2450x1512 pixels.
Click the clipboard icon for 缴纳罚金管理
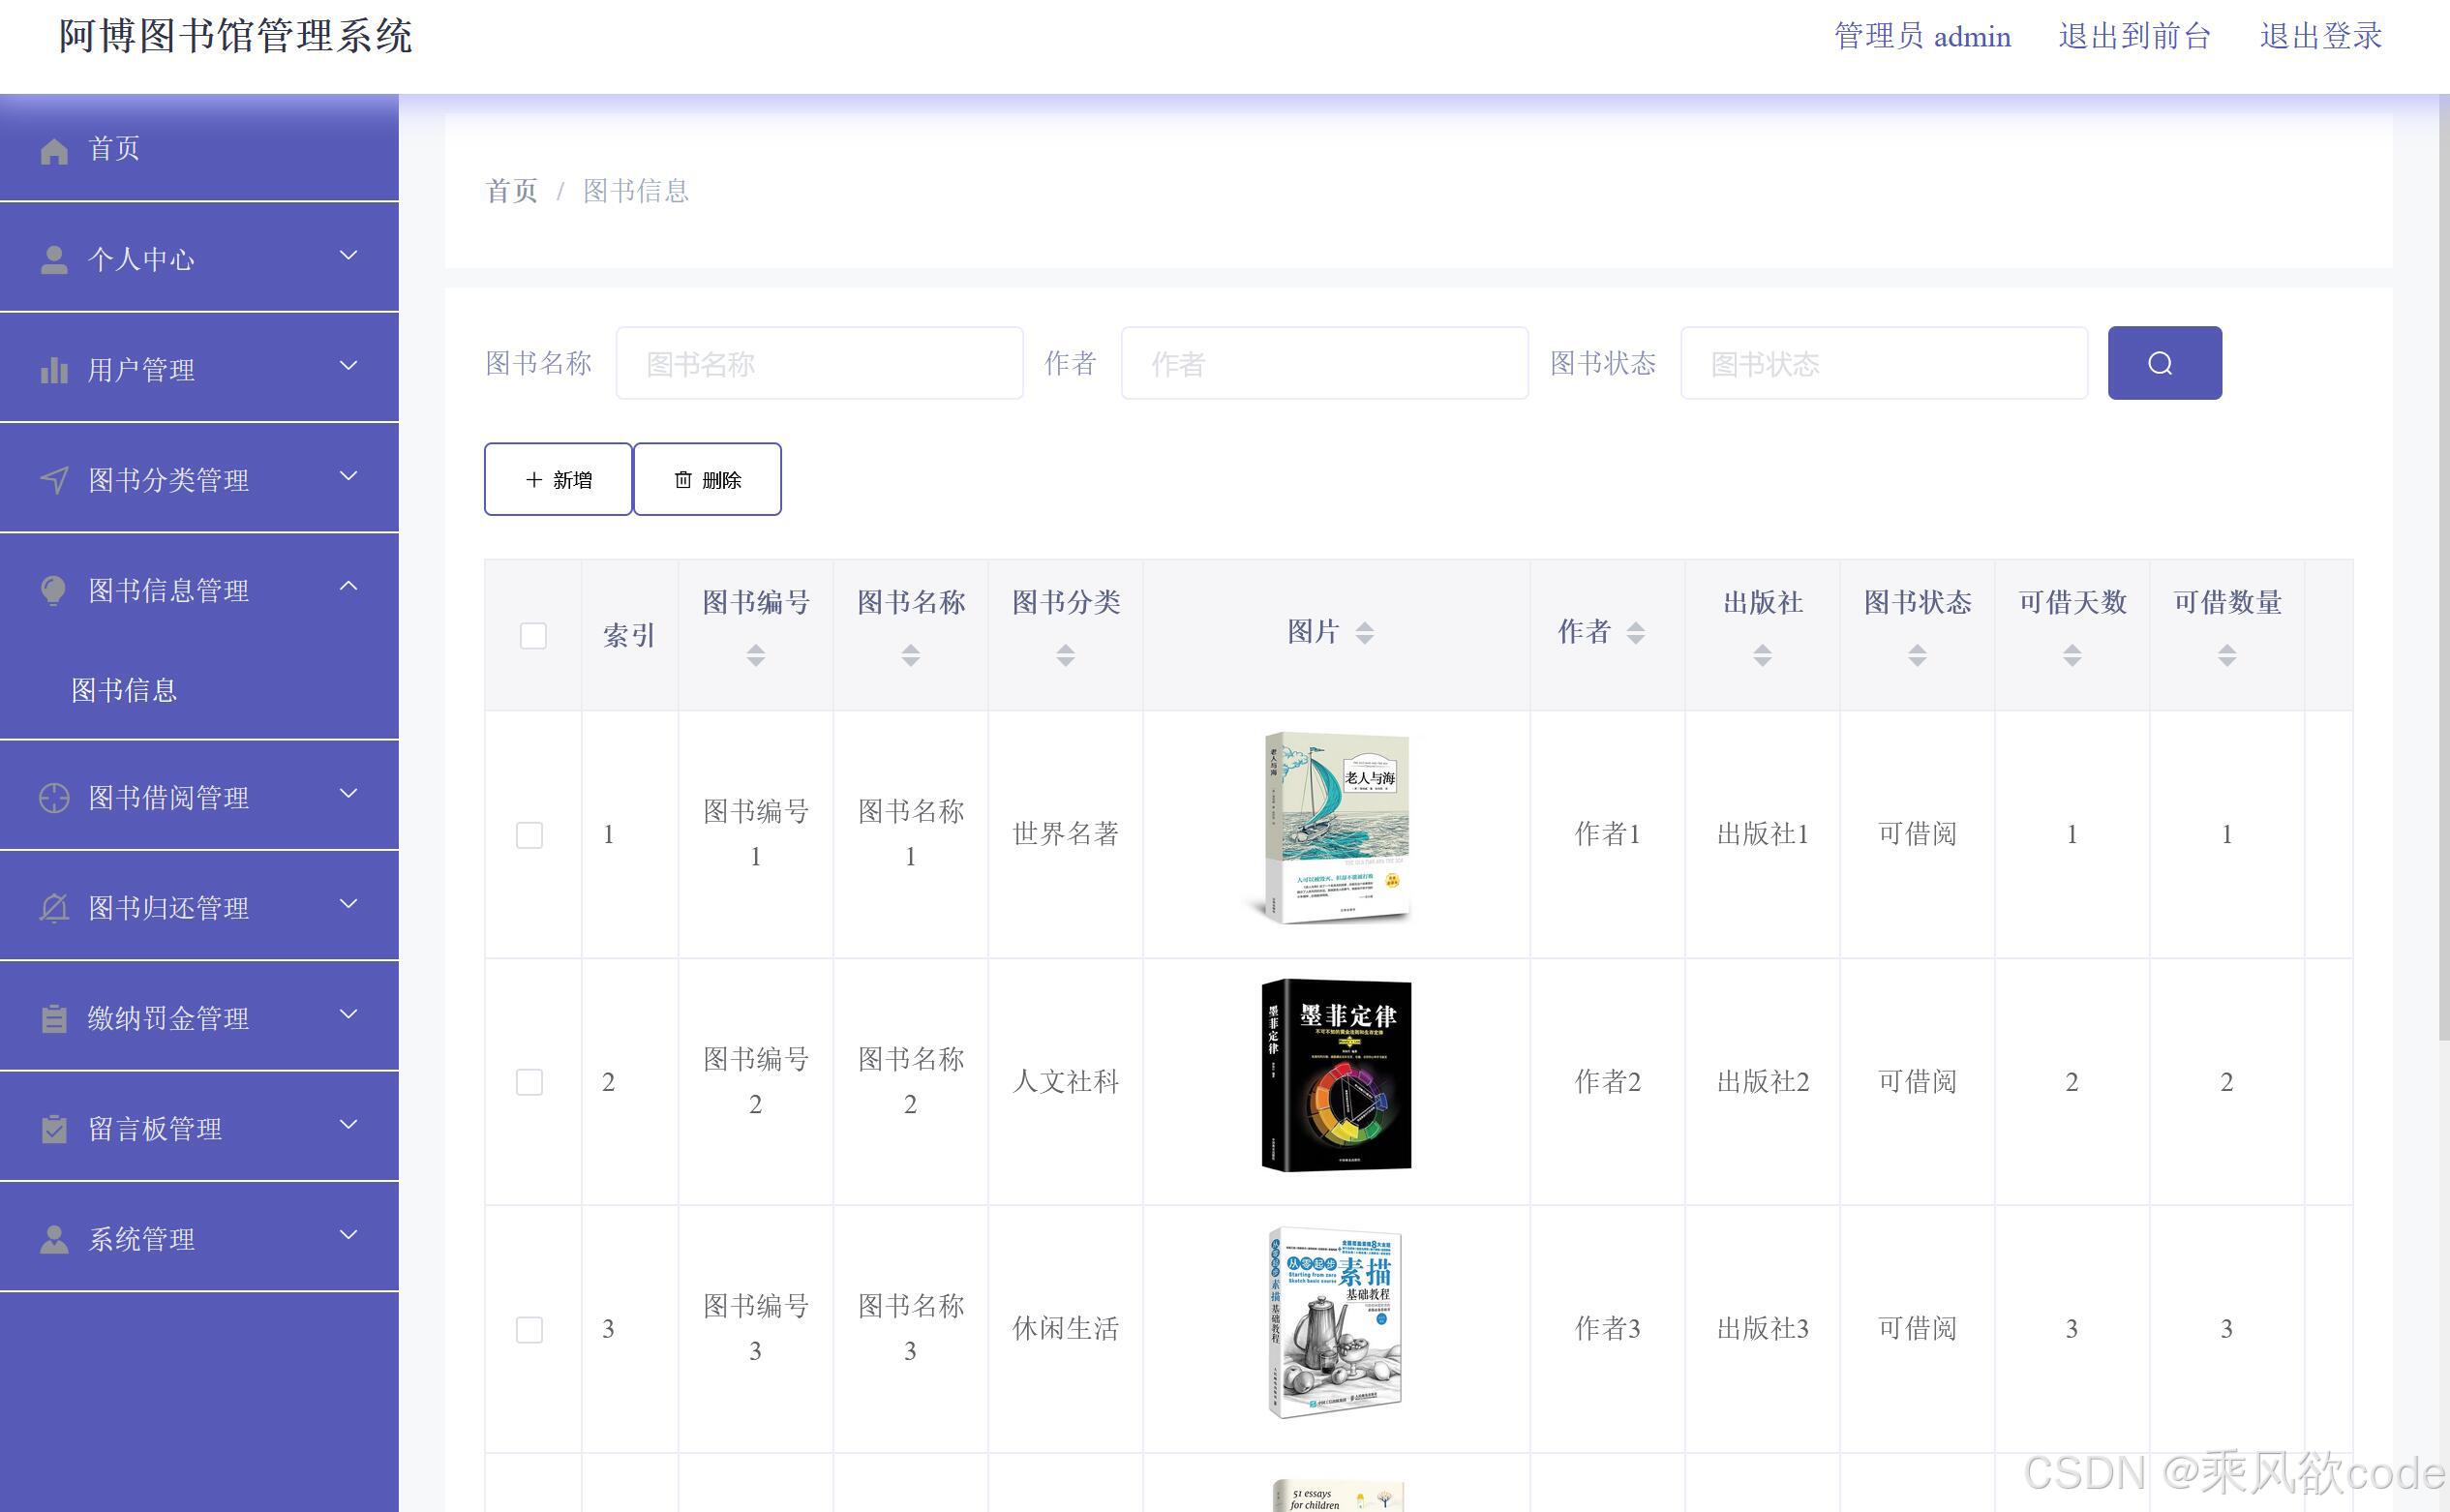(x=54, y=1018)
